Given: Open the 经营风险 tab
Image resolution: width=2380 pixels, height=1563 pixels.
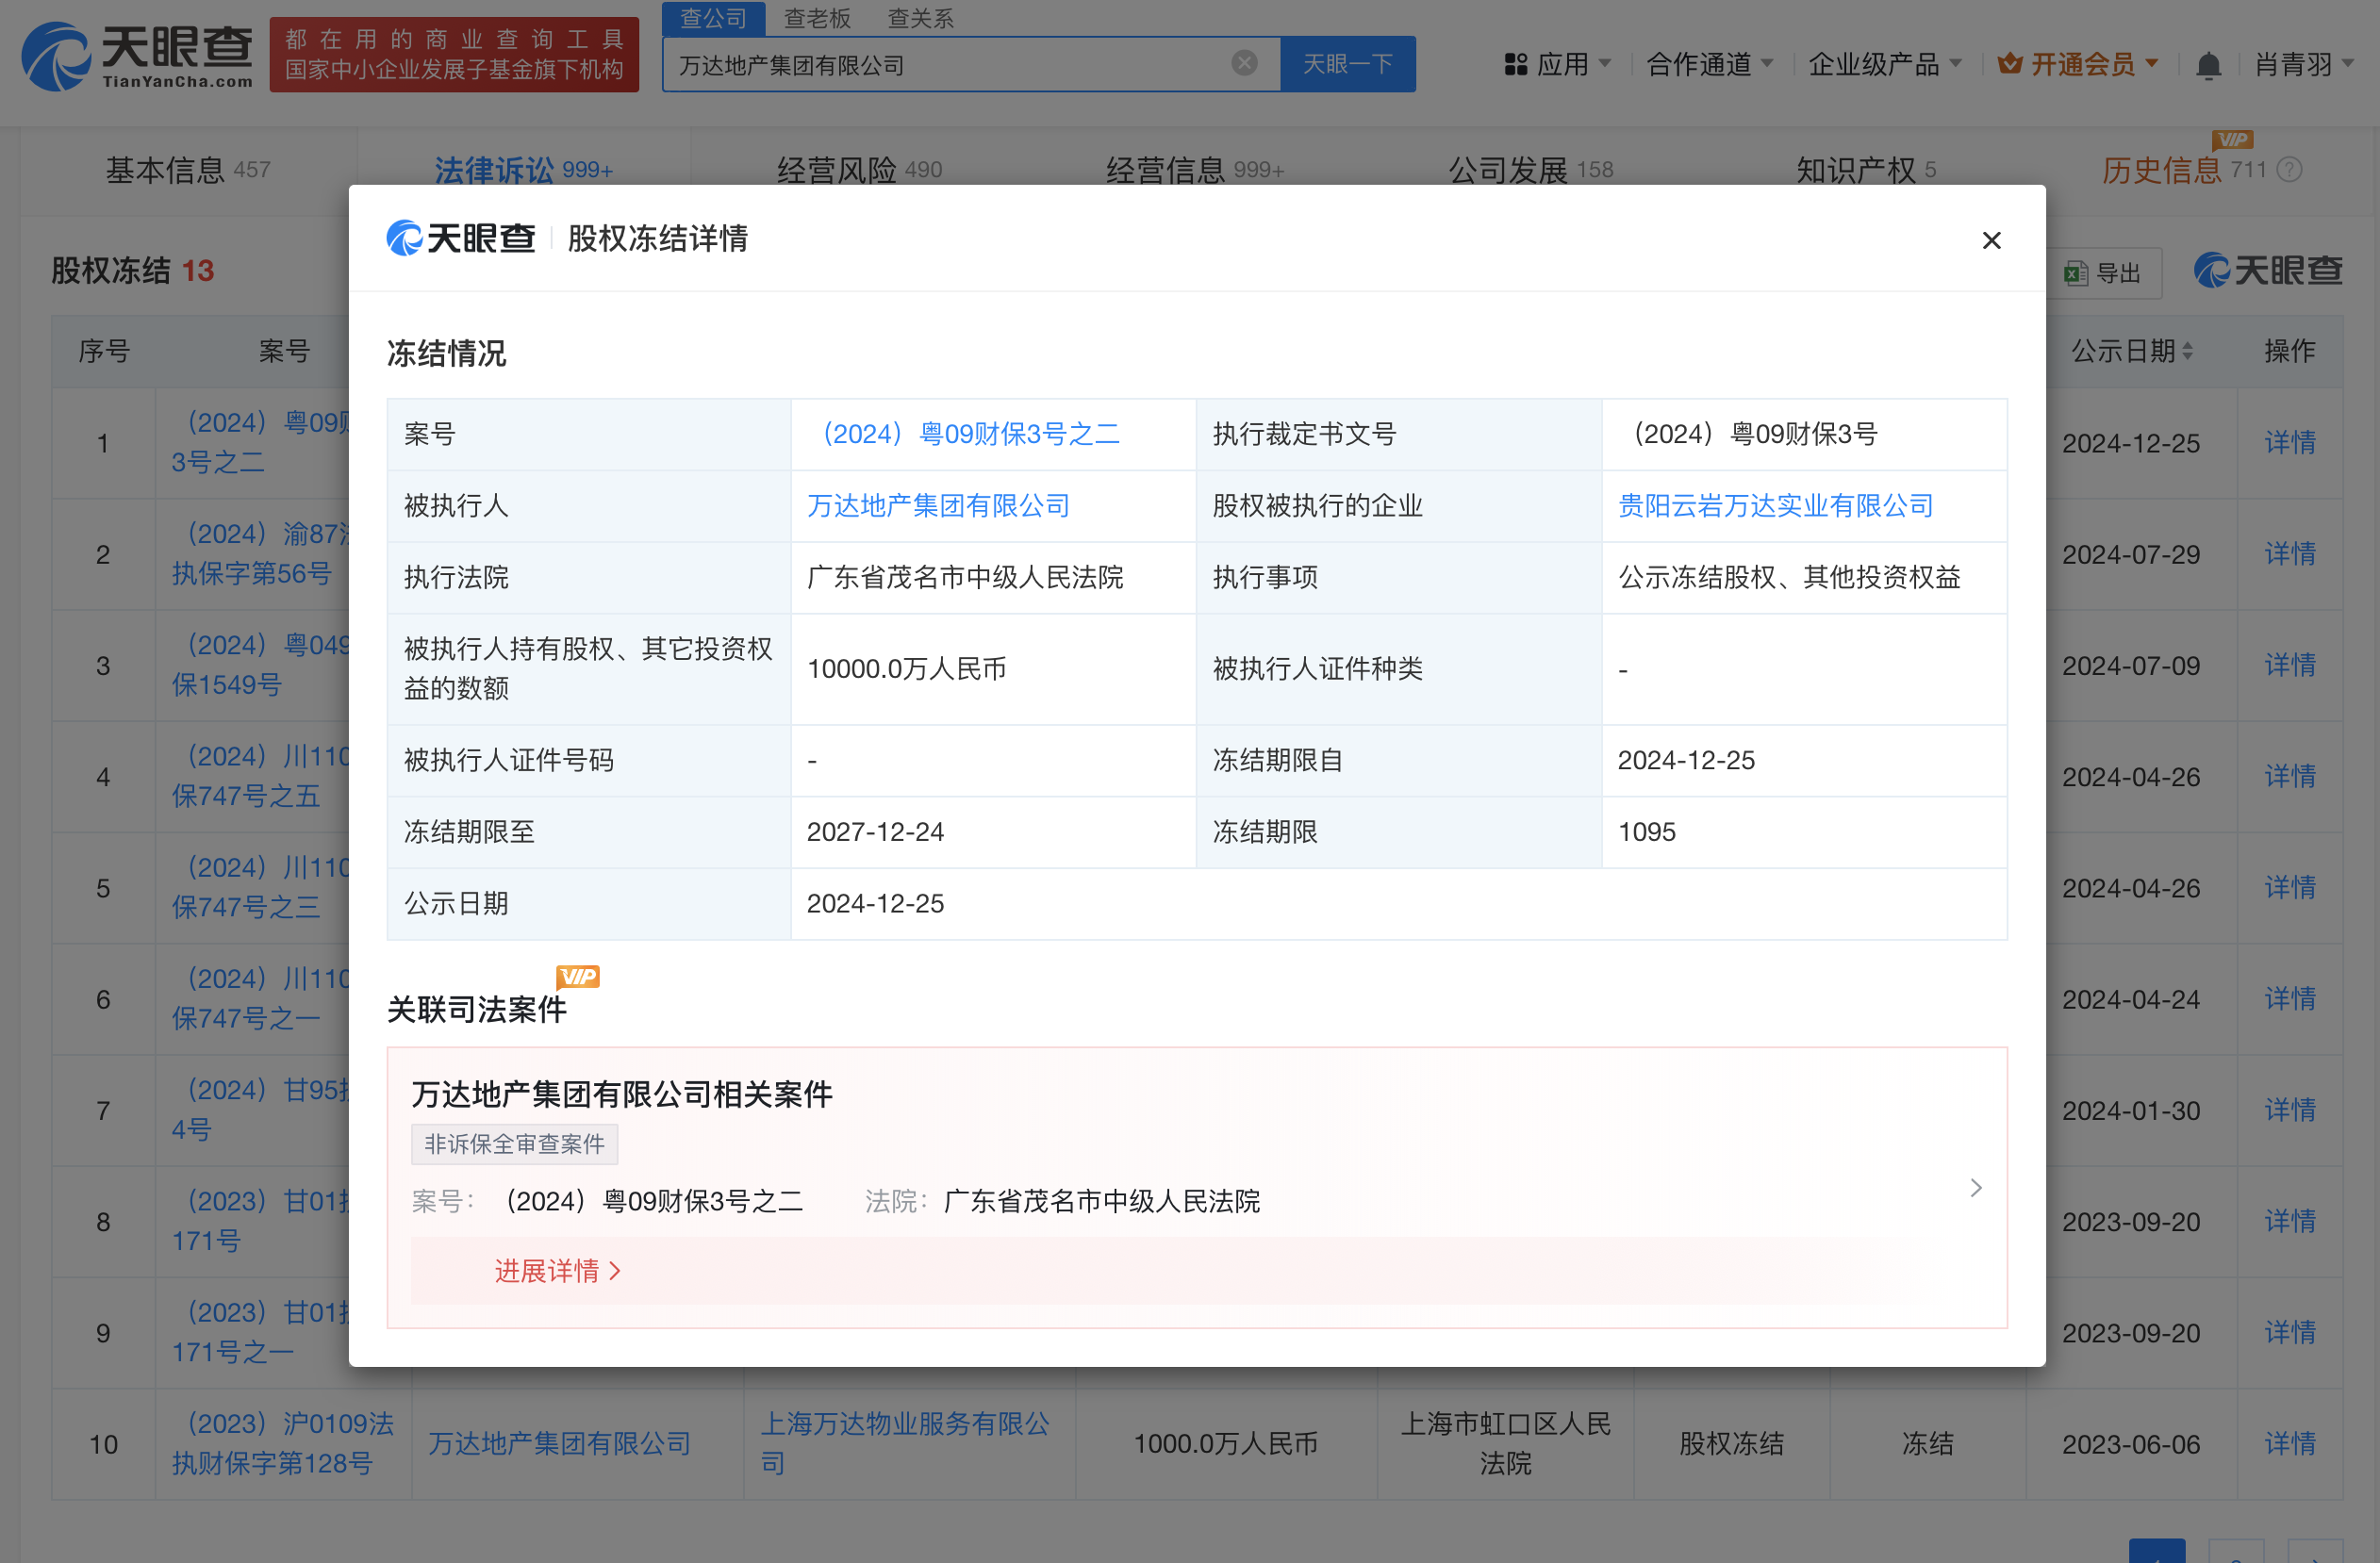Looking at the screenshot, I should point(859,170).
